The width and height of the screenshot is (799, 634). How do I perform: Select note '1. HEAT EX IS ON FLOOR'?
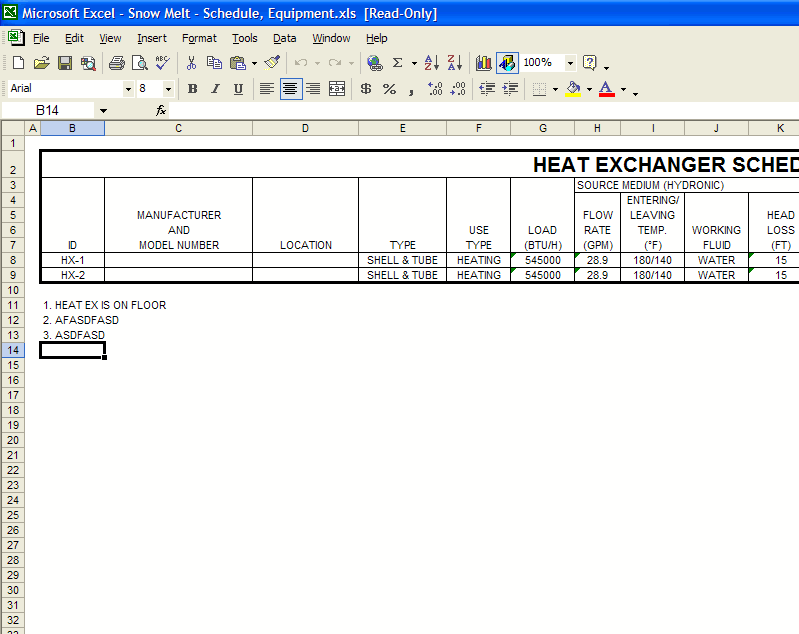pyautogui.click(x=104, y=305)
